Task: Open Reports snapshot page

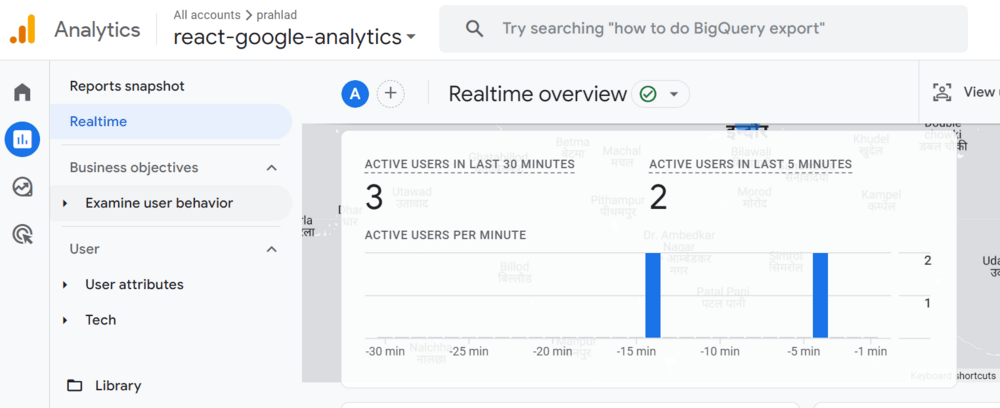Action: click(x=127, y=86)
